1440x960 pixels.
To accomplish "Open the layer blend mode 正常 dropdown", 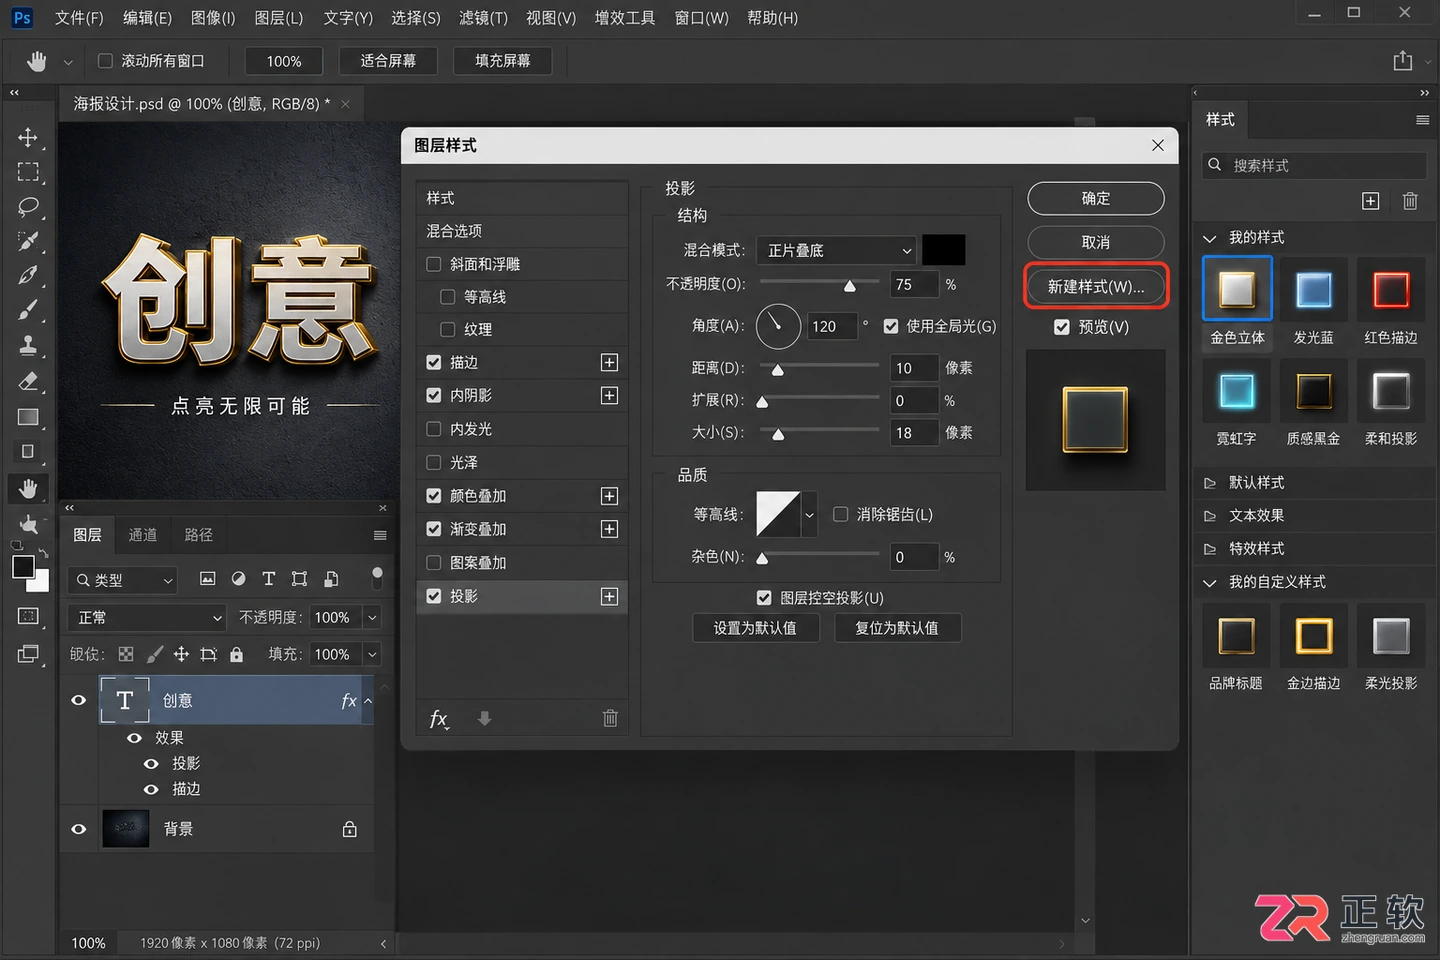I will tap(146, 617).
